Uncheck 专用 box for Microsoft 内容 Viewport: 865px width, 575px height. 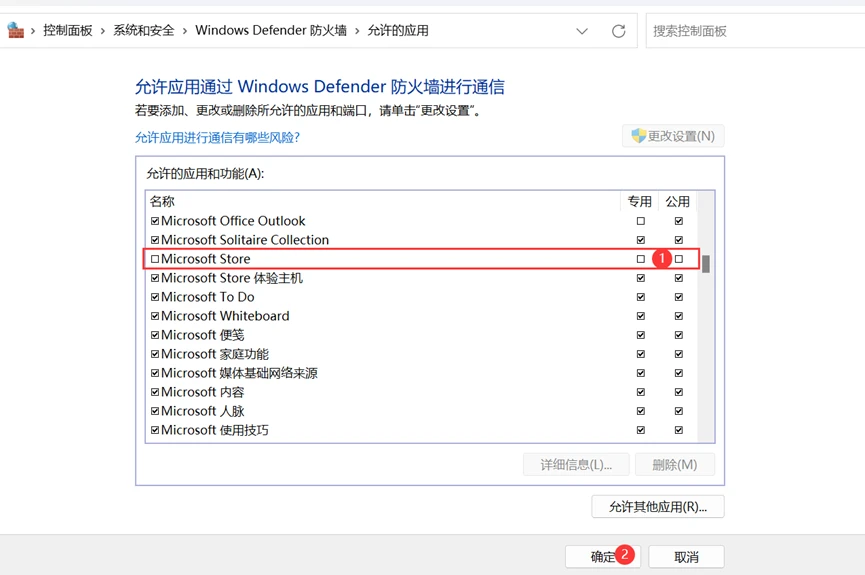640,392
